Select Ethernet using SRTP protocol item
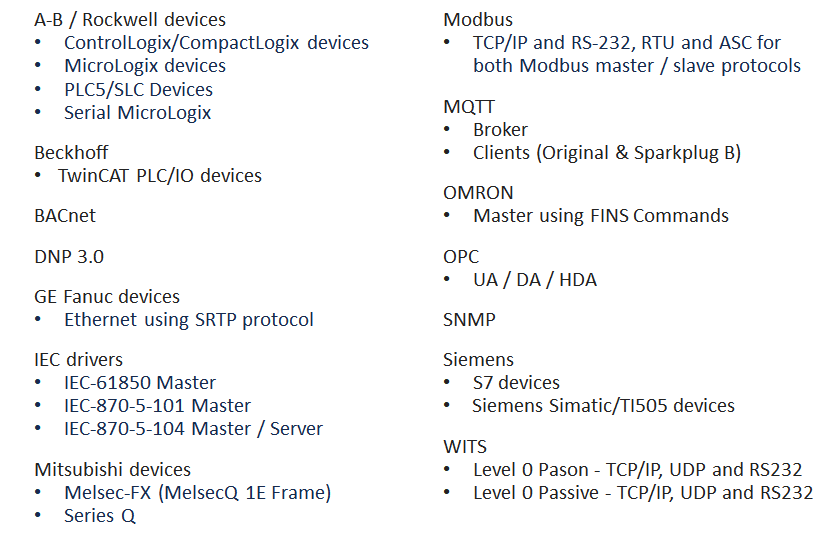 (189, 320)
